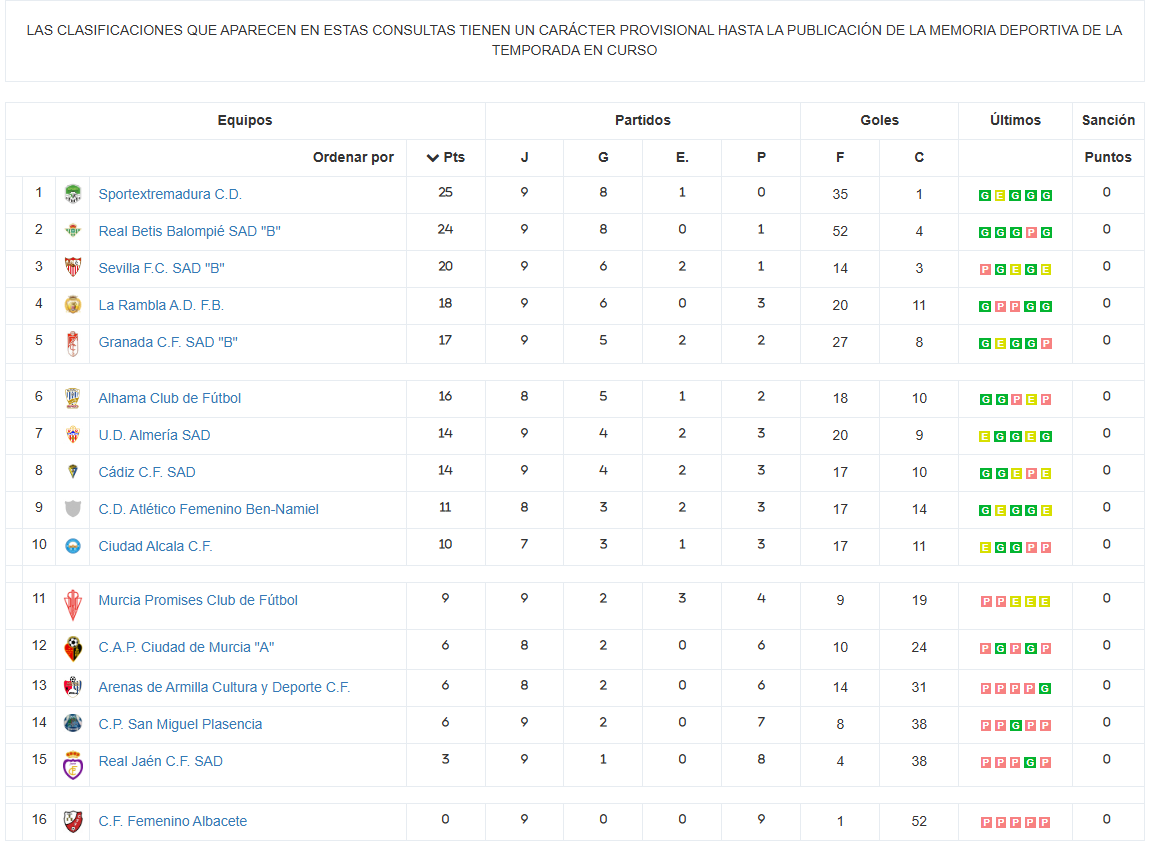Image resolution: width=1166 pixels, height=843 pixels.
Task: Open the Murcia Promises Club de Fútbol link
Action: [198, 601]
